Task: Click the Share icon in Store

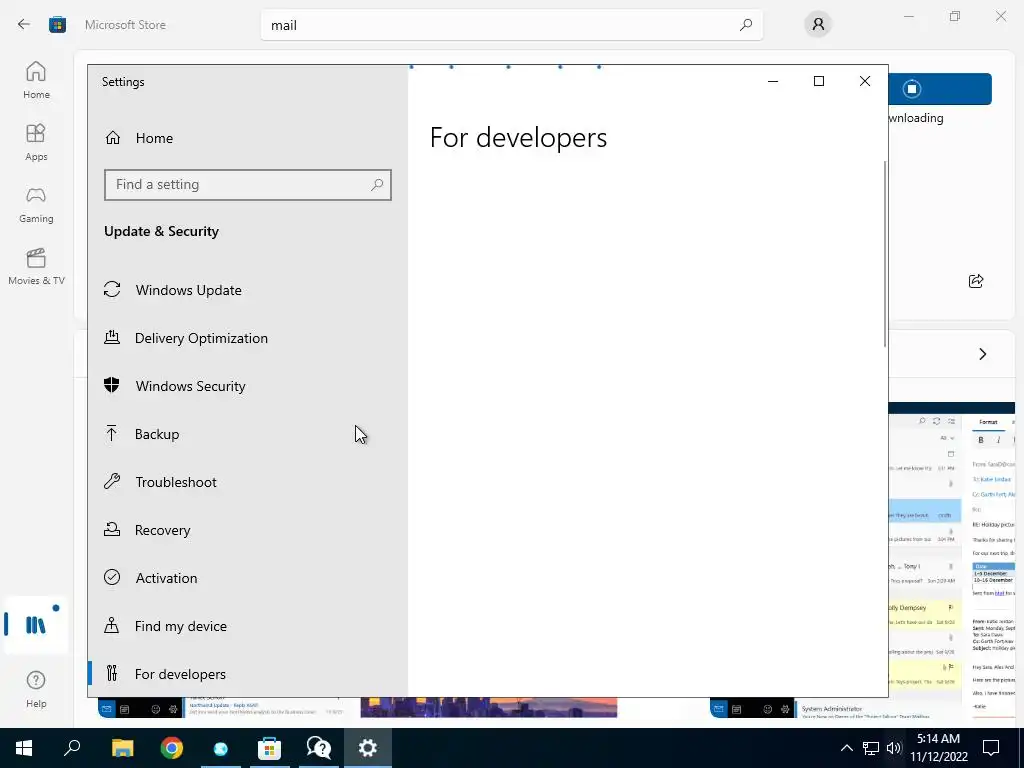Action: (976, 281)
